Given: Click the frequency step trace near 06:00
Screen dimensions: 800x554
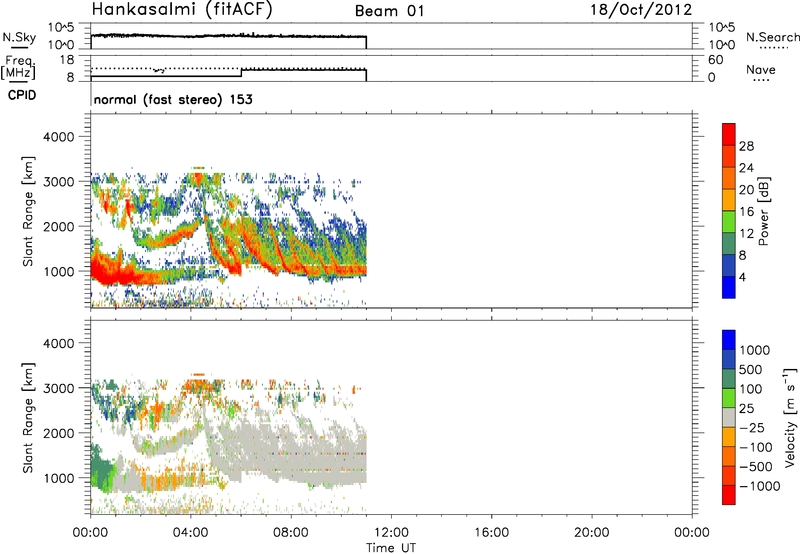Looking at the screenshot, I should click(x=241, y=73).
